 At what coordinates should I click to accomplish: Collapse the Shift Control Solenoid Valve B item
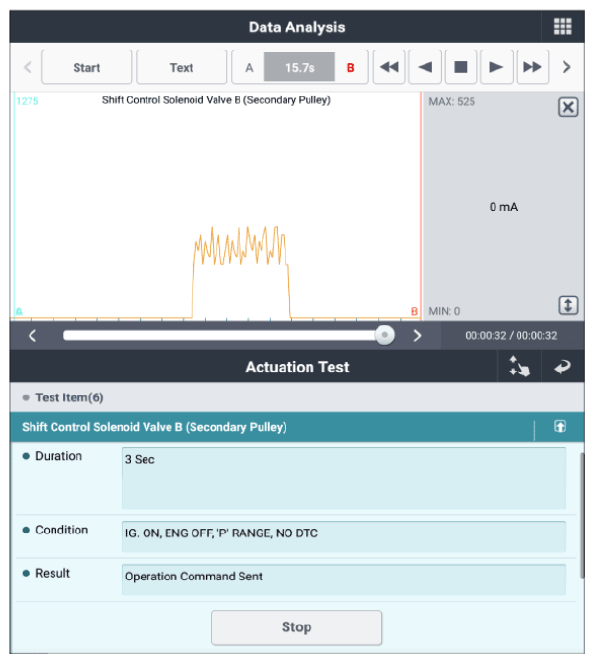tap(560, 426)
